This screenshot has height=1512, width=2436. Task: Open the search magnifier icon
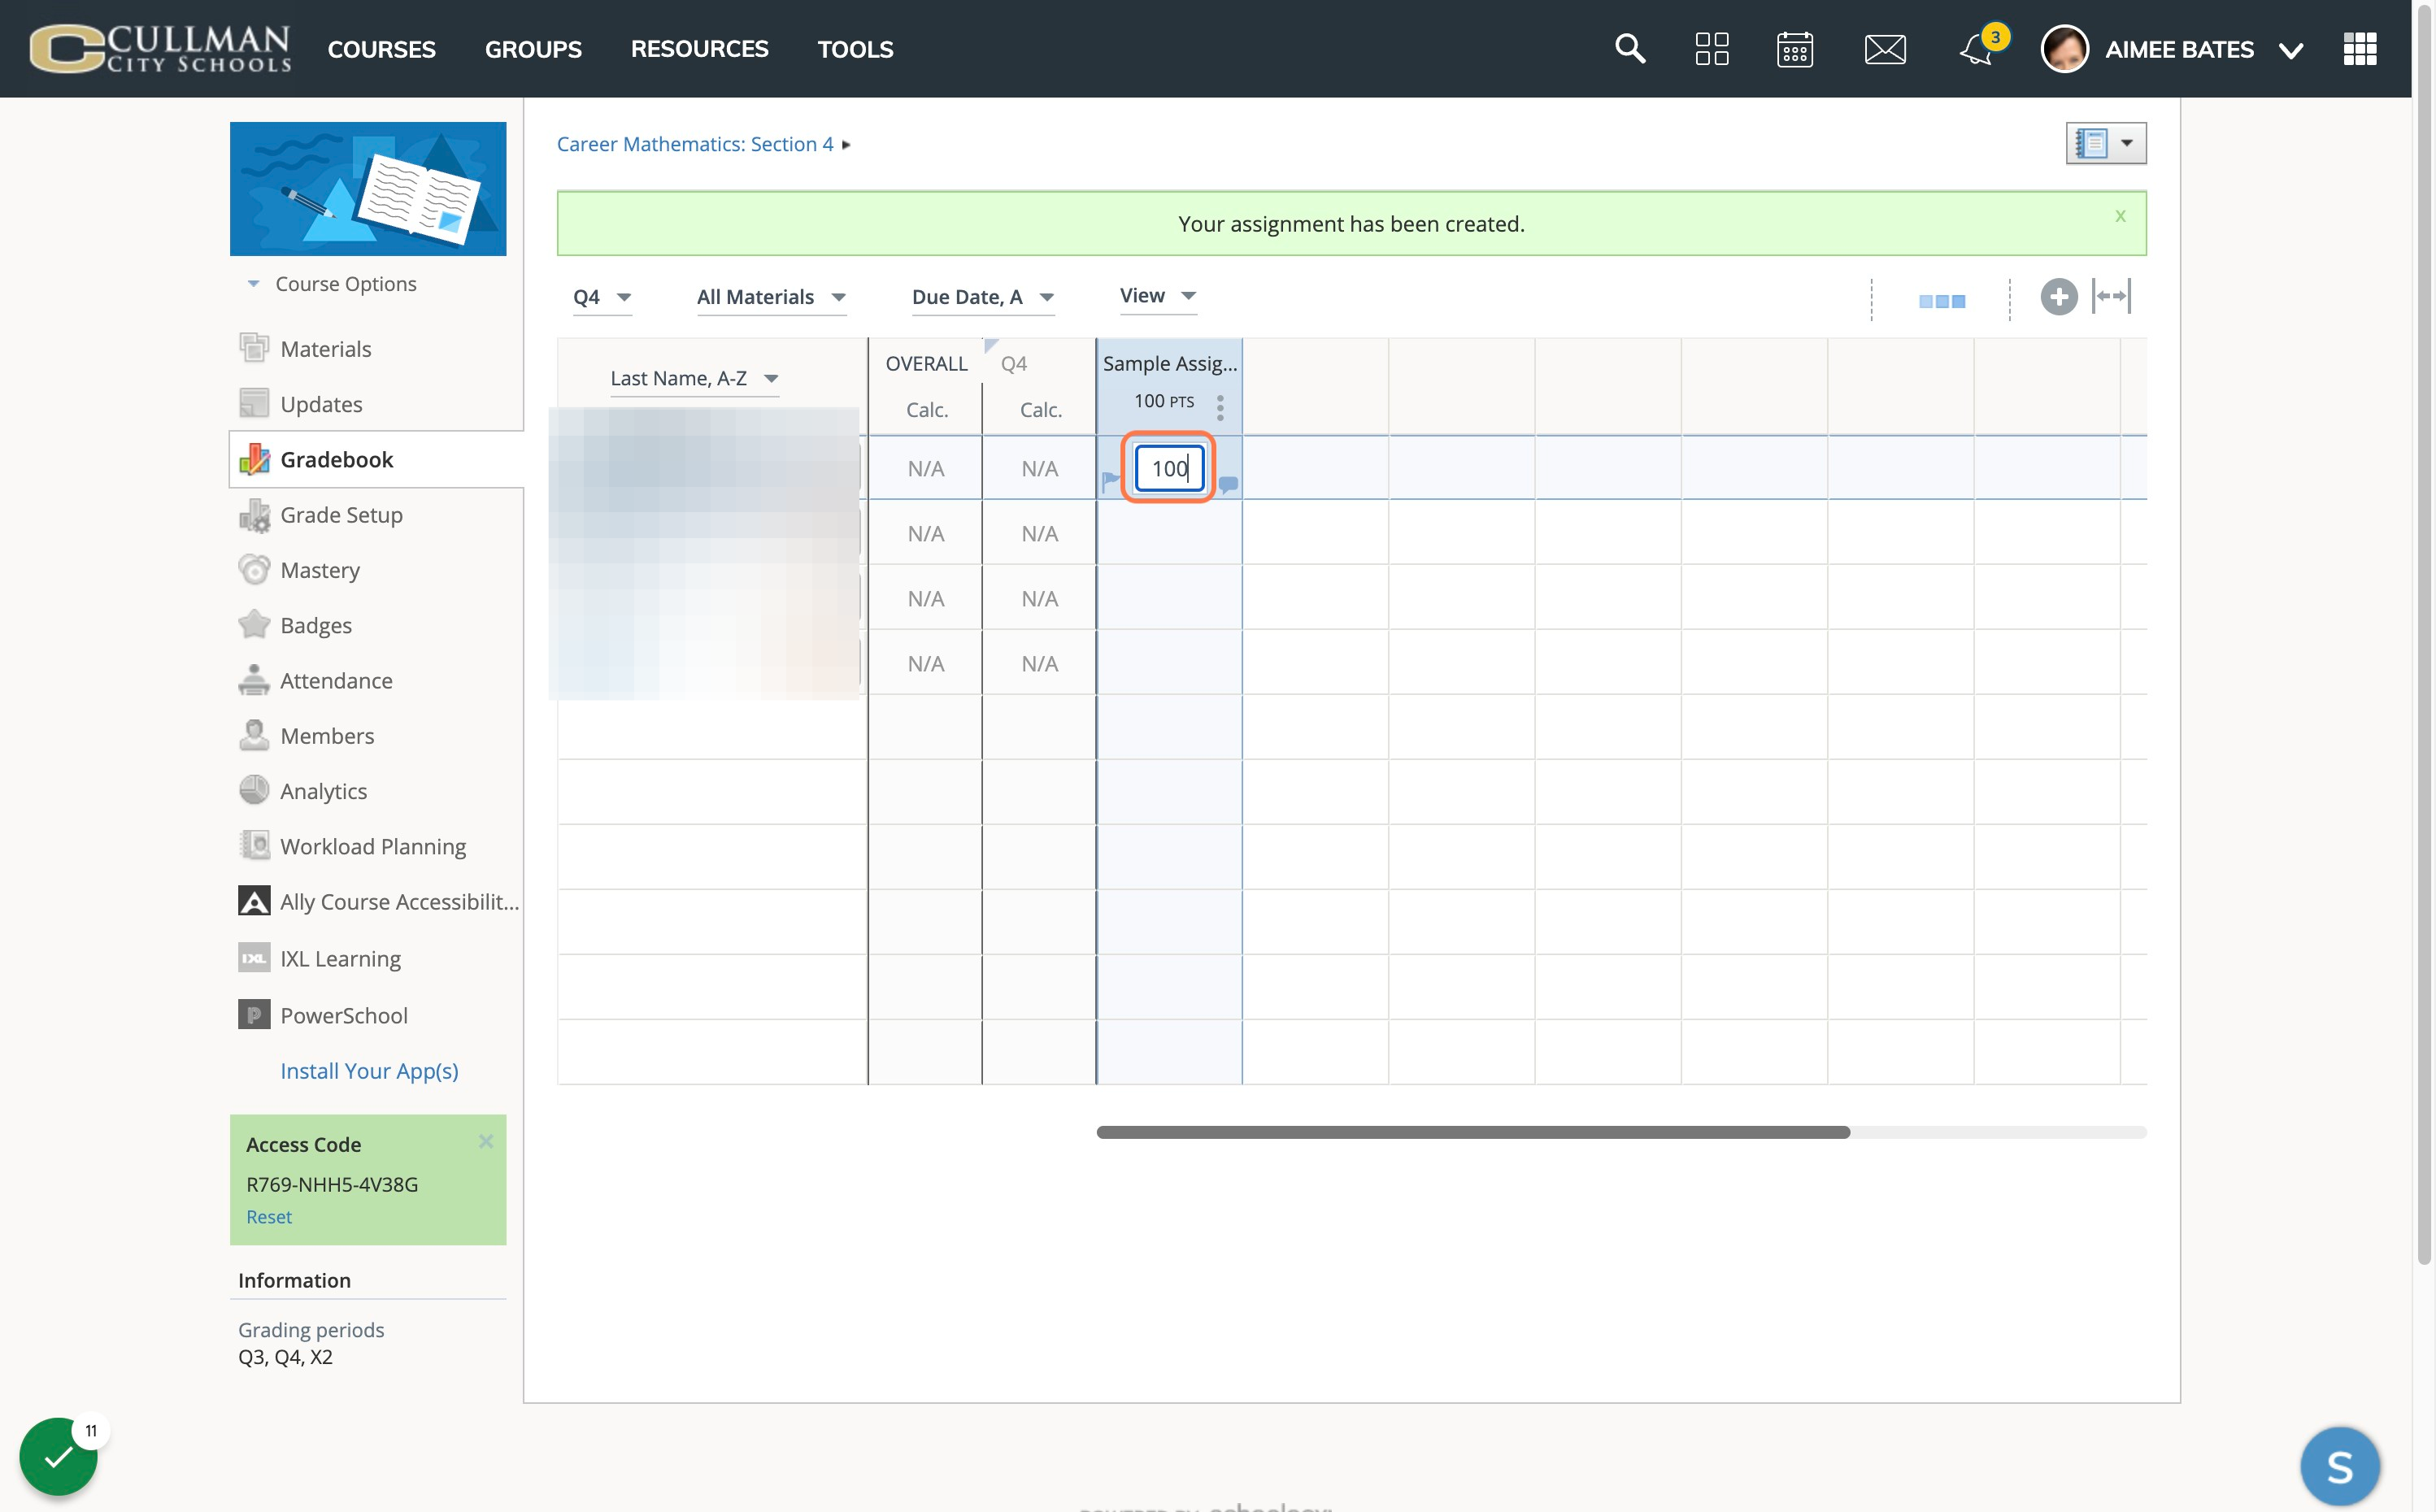pyautogui.click(x=1630, y=48)
